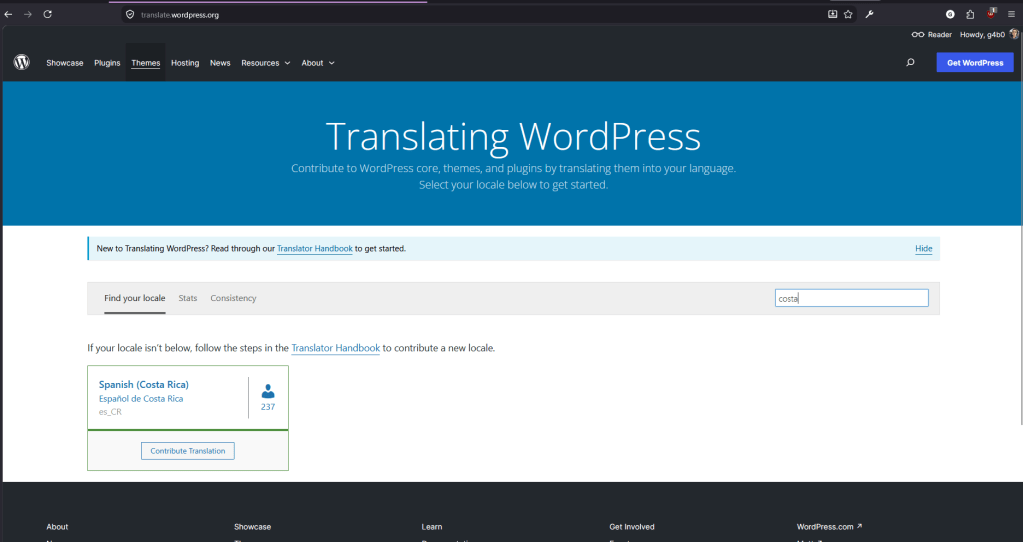Click Learn in the footer
Screen dimensions: 1023x542
431,526
